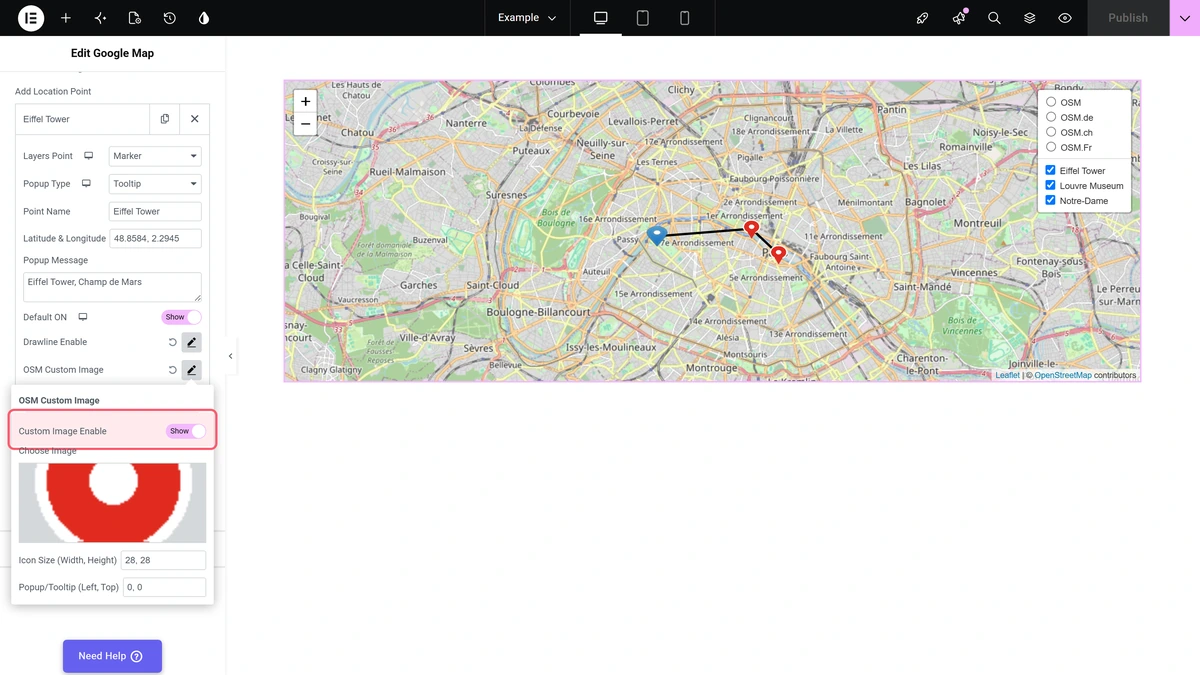Open the What's New megaphone icon

click(959, 18)
